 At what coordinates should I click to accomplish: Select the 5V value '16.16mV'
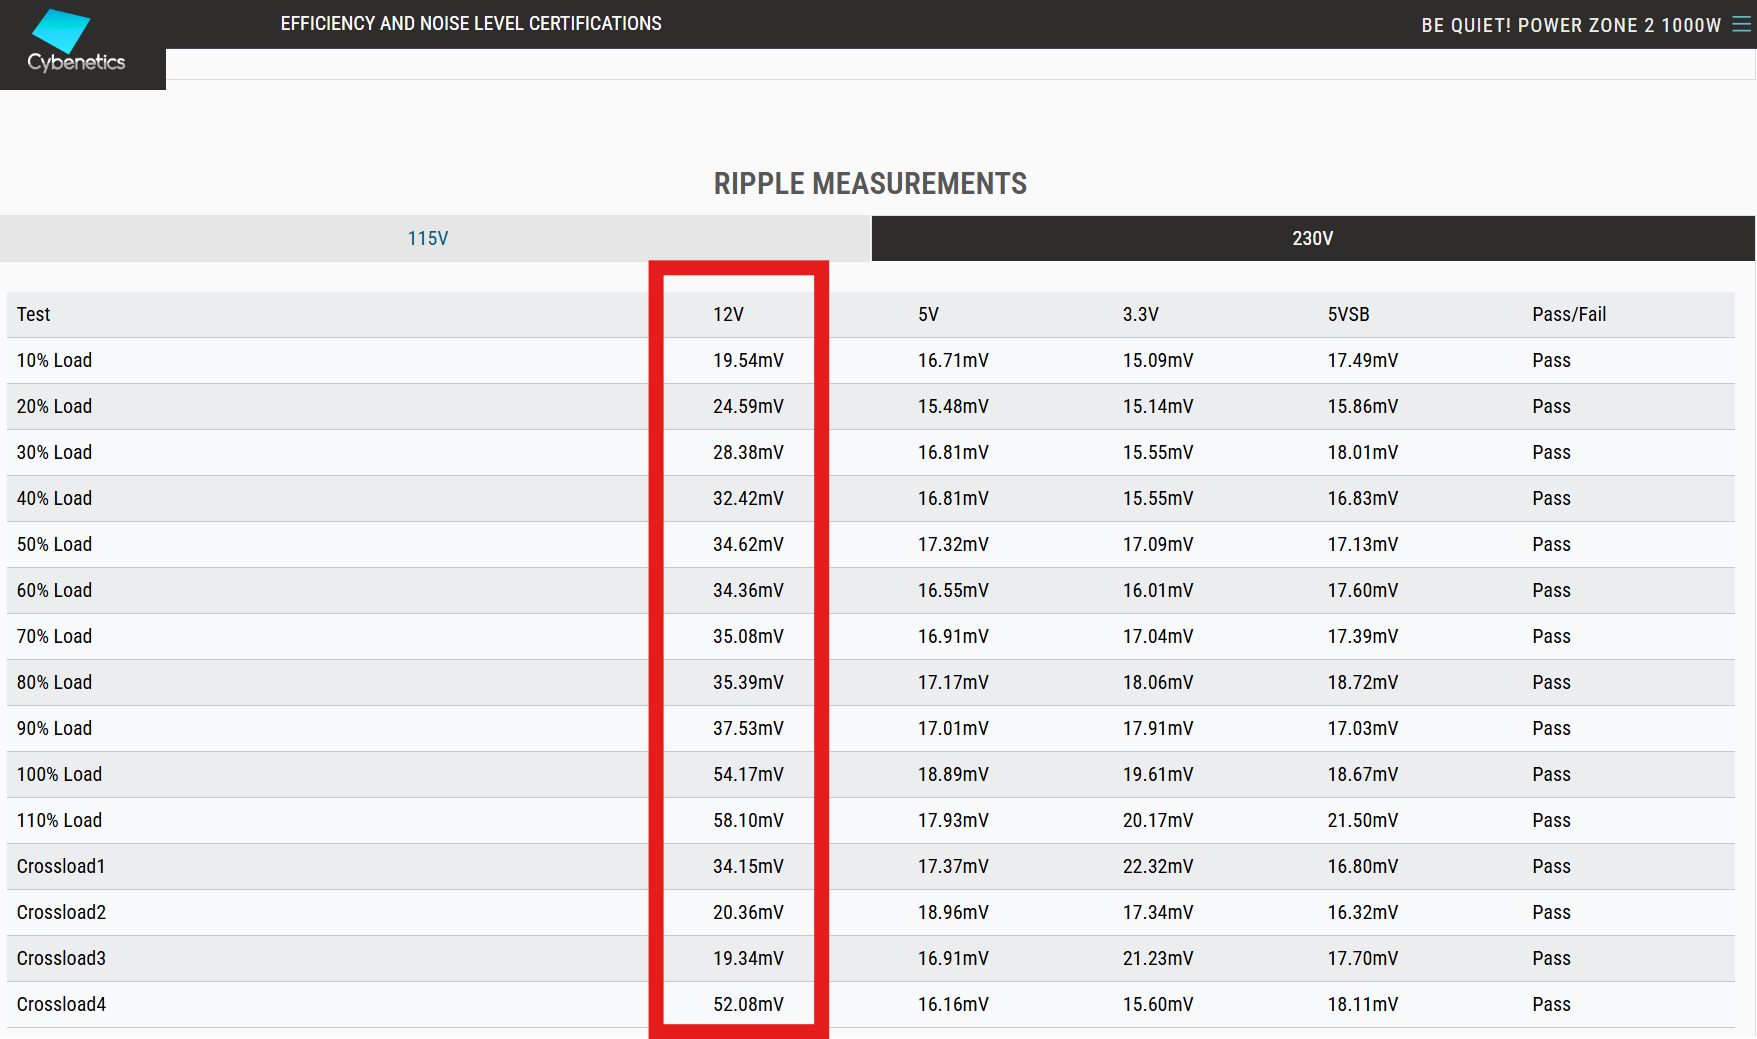pos(953,1004)
